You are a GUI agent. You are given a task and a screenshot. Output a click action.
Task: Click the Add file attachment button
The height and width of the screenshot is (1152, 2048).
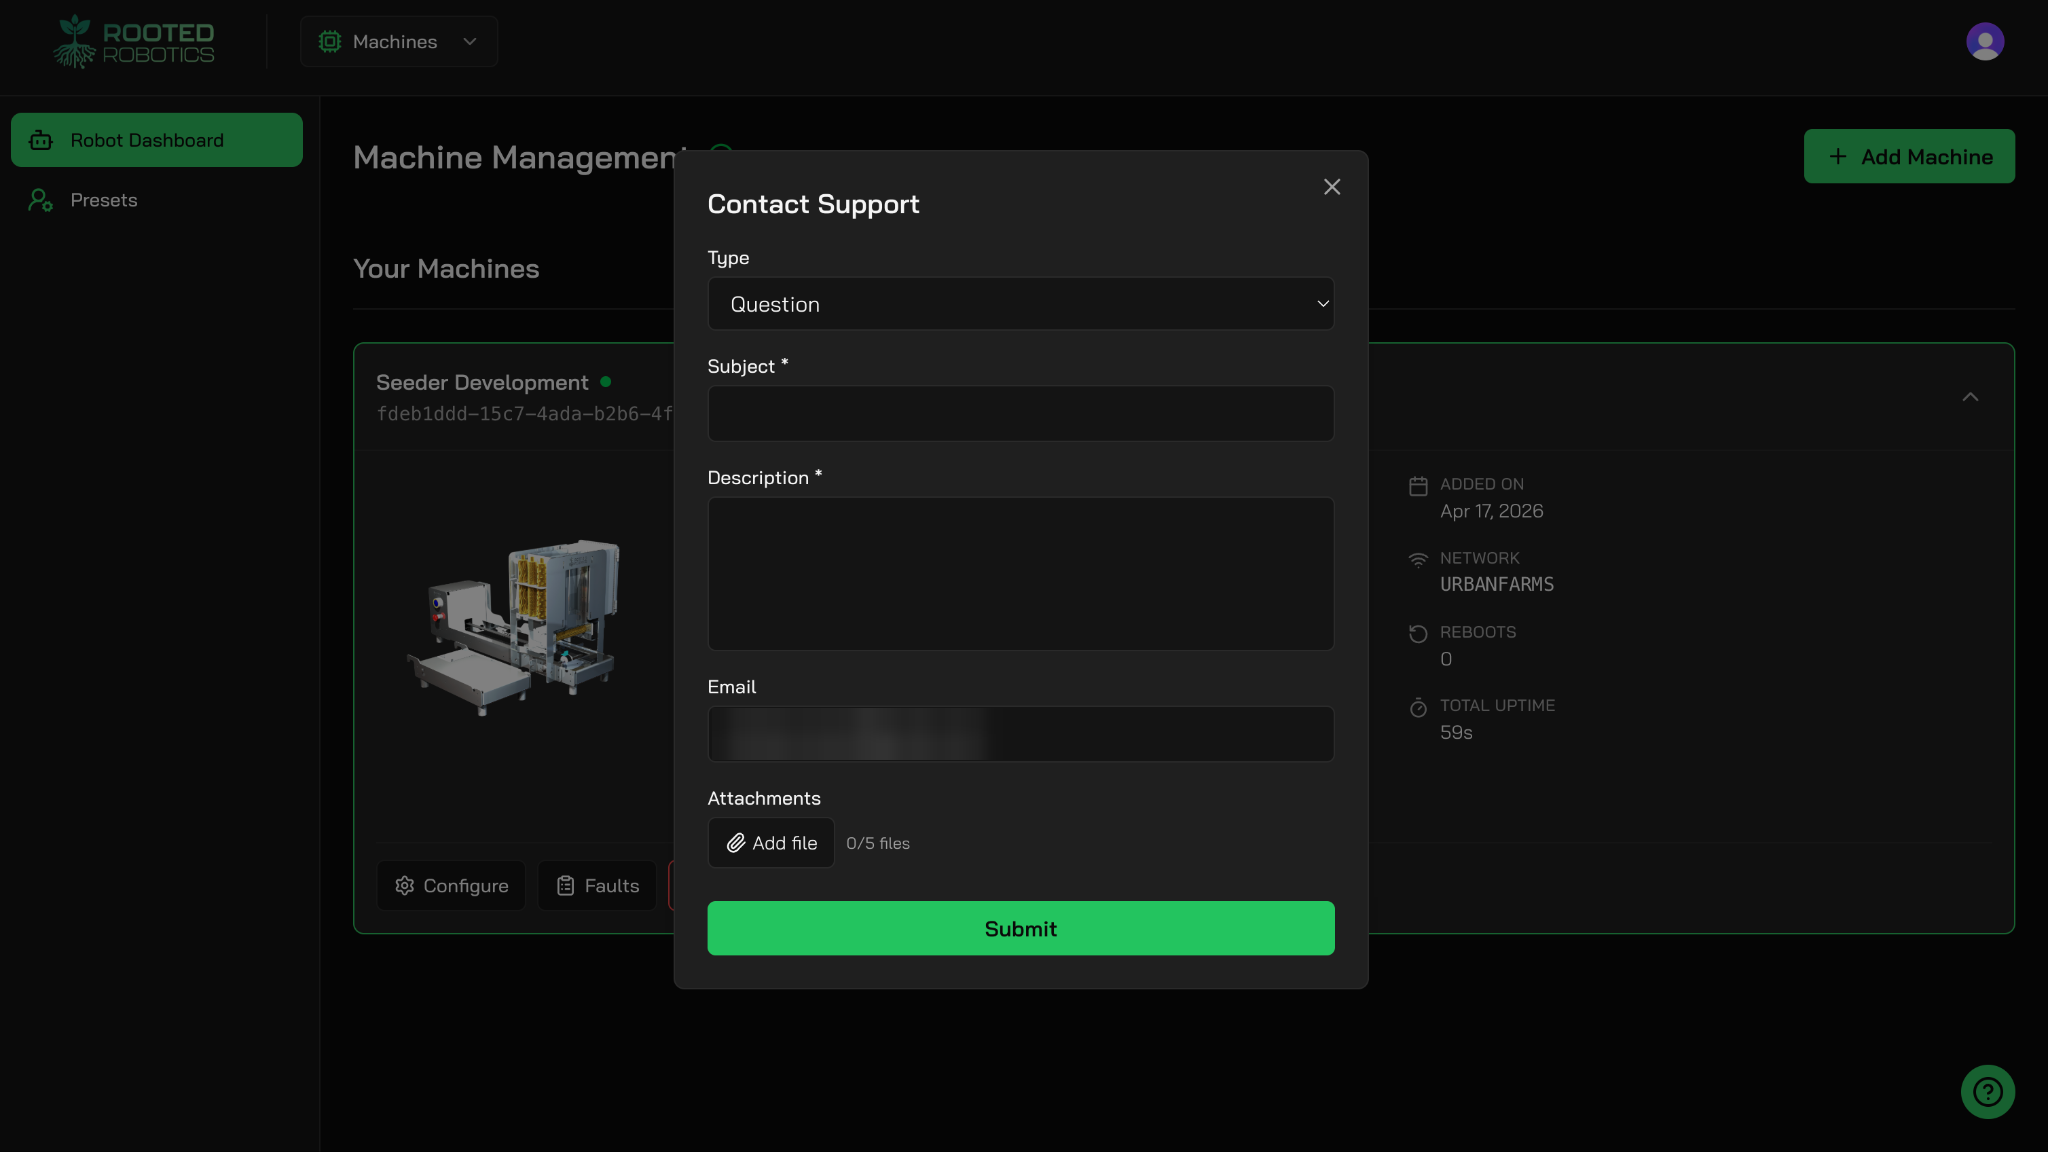(771, 843)
